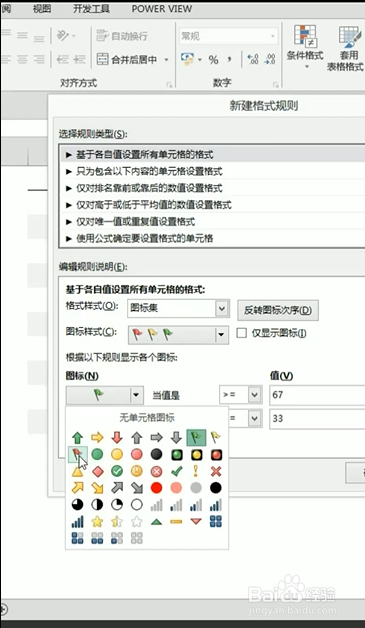Select rule 仅对唯一值或重复值设置格式

pyautogui.click(x=212, y=222)
